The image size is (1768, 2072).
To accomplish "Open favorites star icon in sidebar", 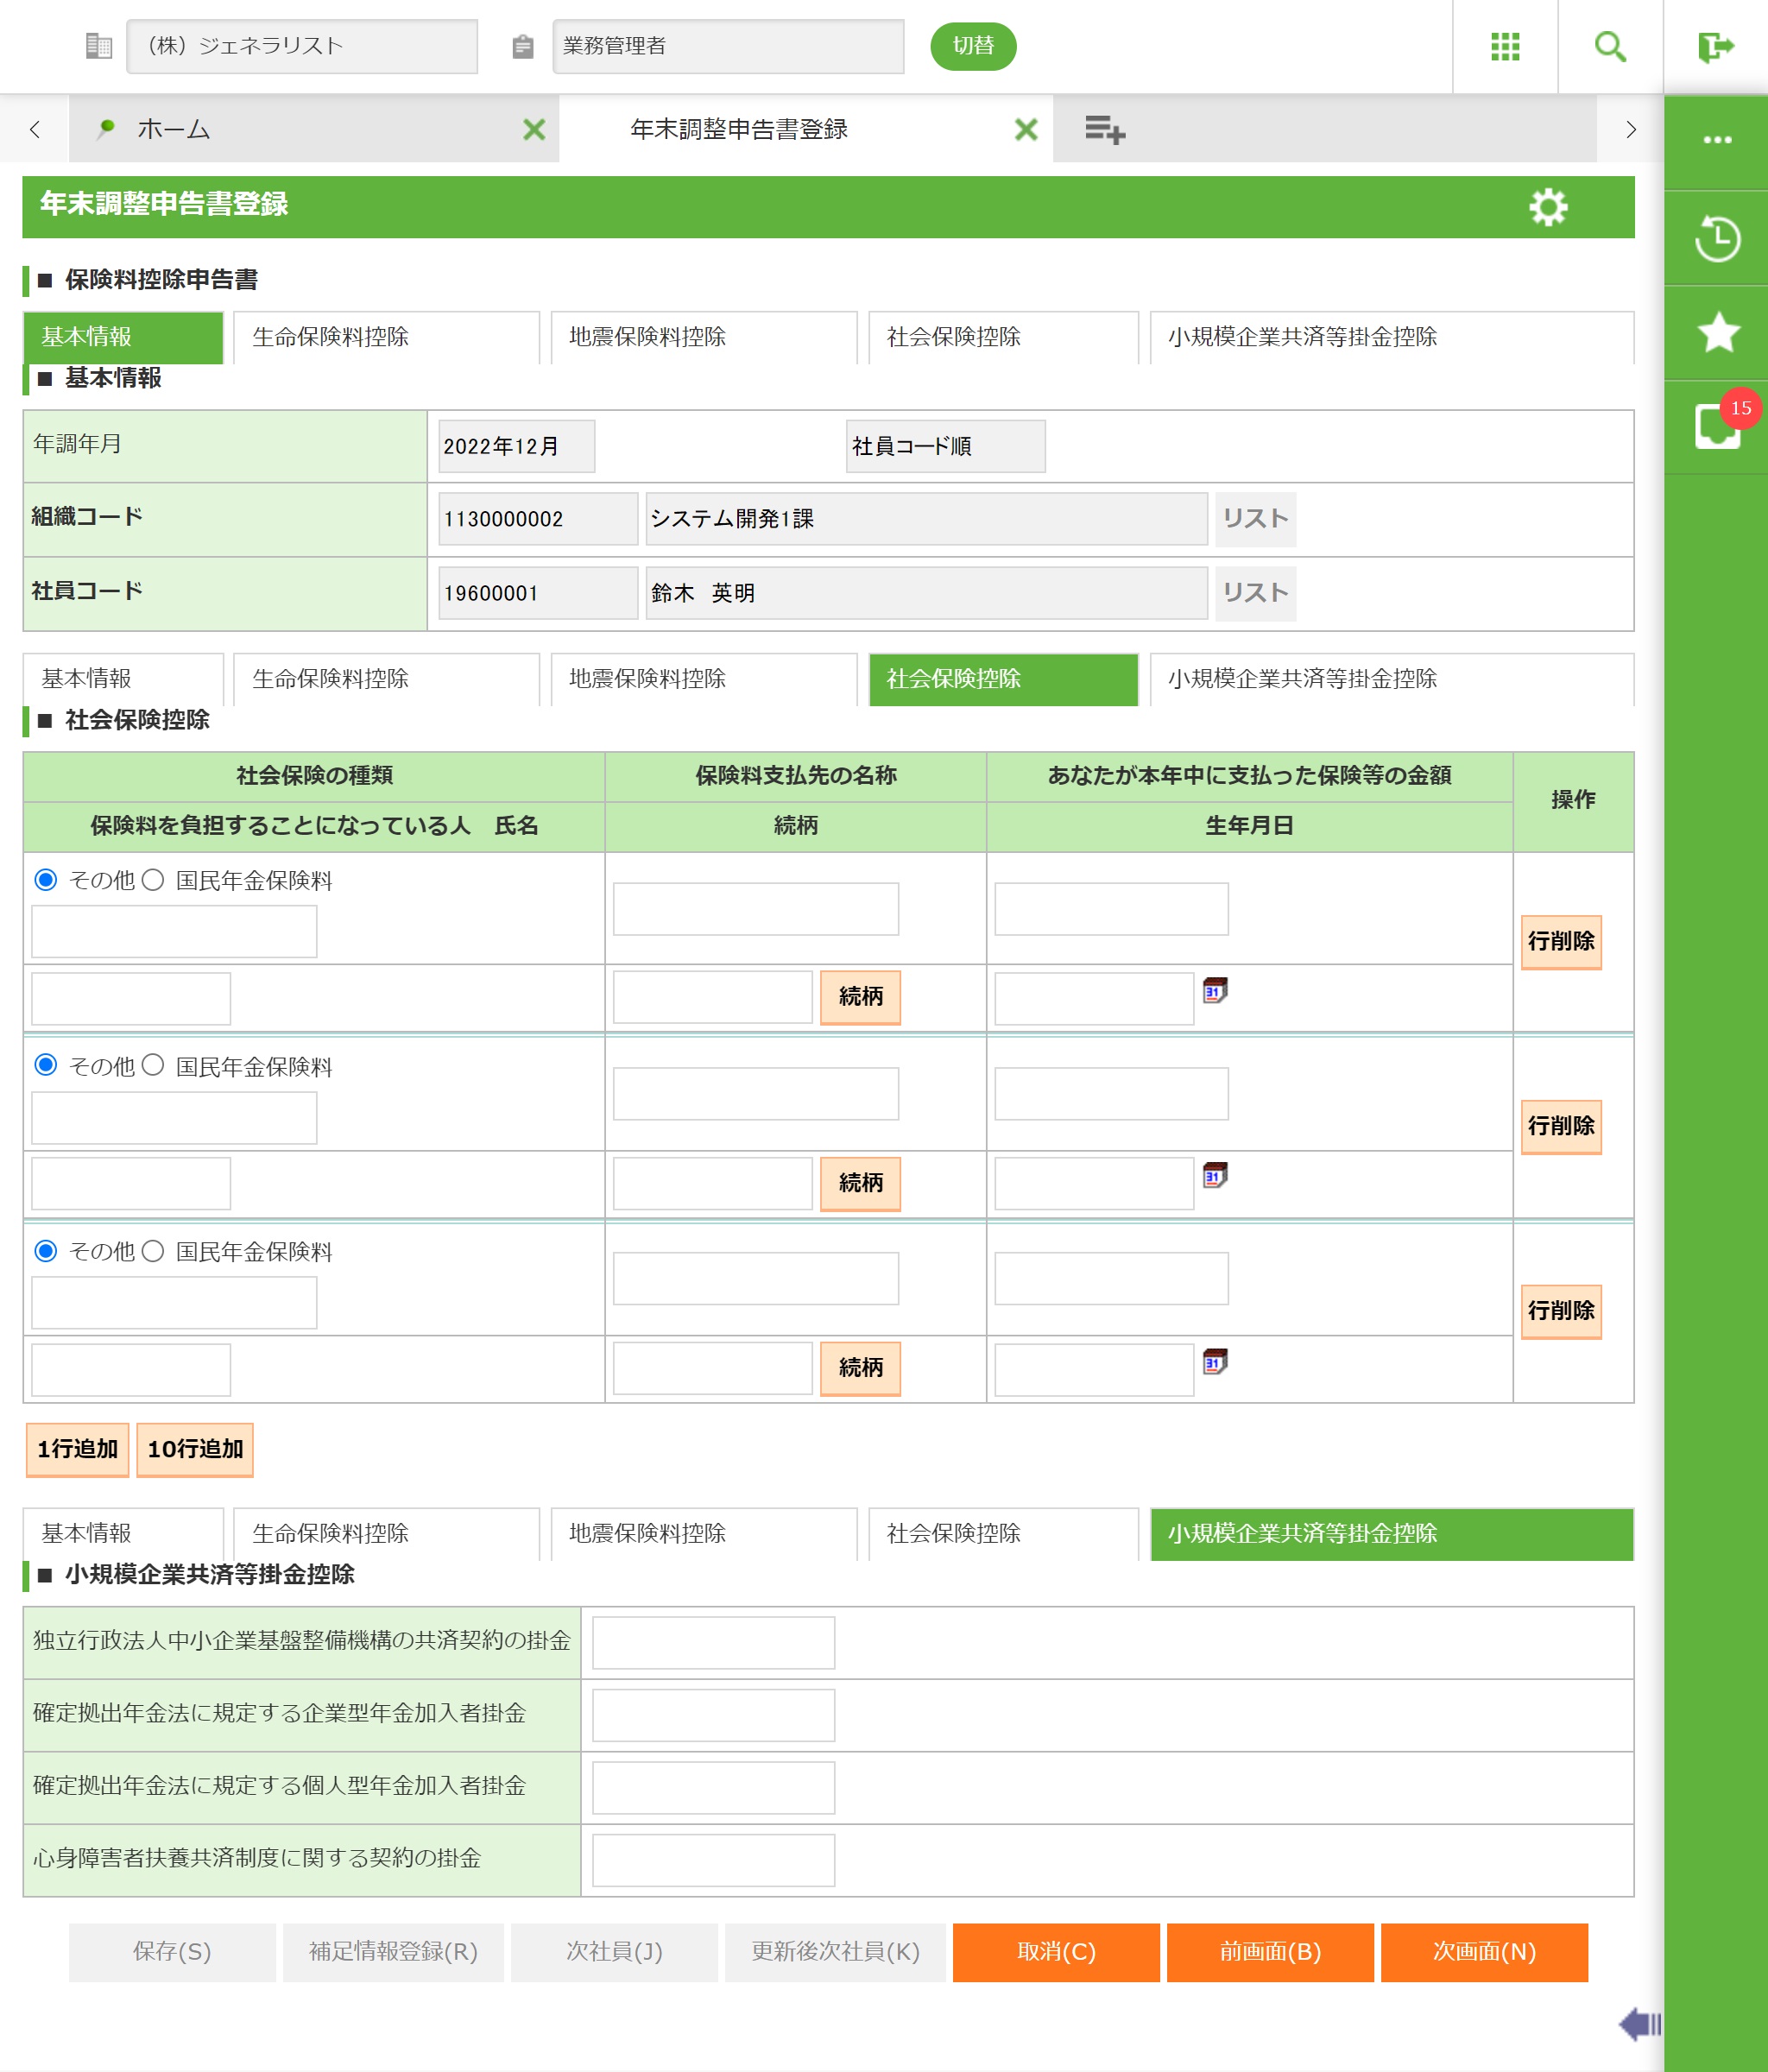I will [1716, 332].
